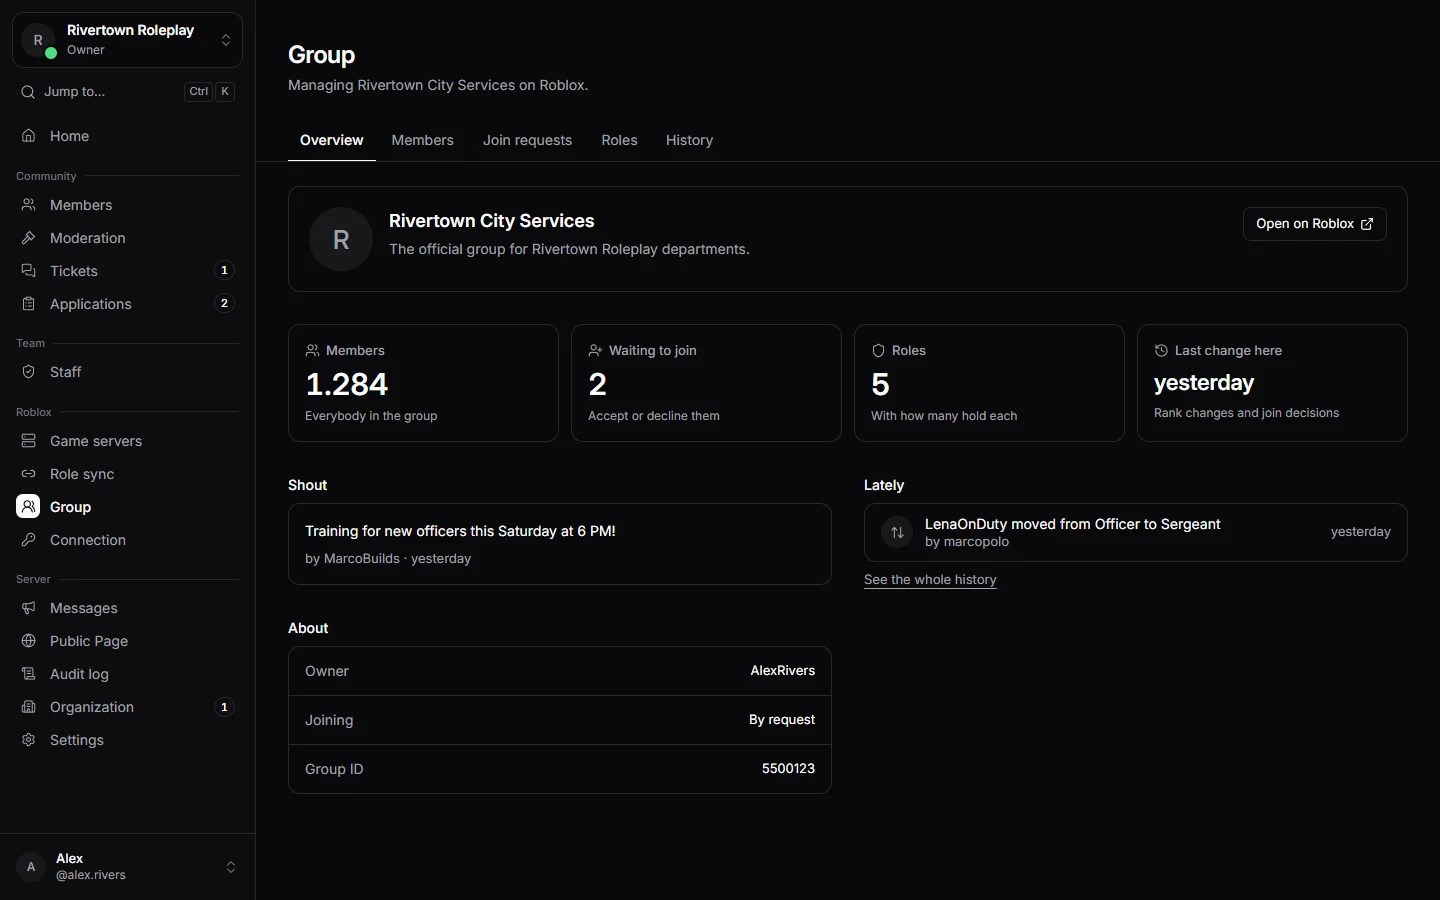Click the Rivertown City Services R avatar
Image resolution: width=1440 pixels, height=900 pixels.
point(341,239)
